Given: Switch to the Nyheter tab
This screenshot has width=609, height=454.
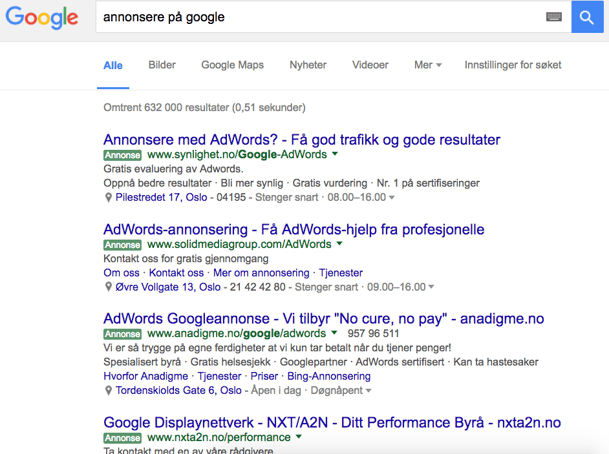Looking at the screenshot, I should coord(308,65).
